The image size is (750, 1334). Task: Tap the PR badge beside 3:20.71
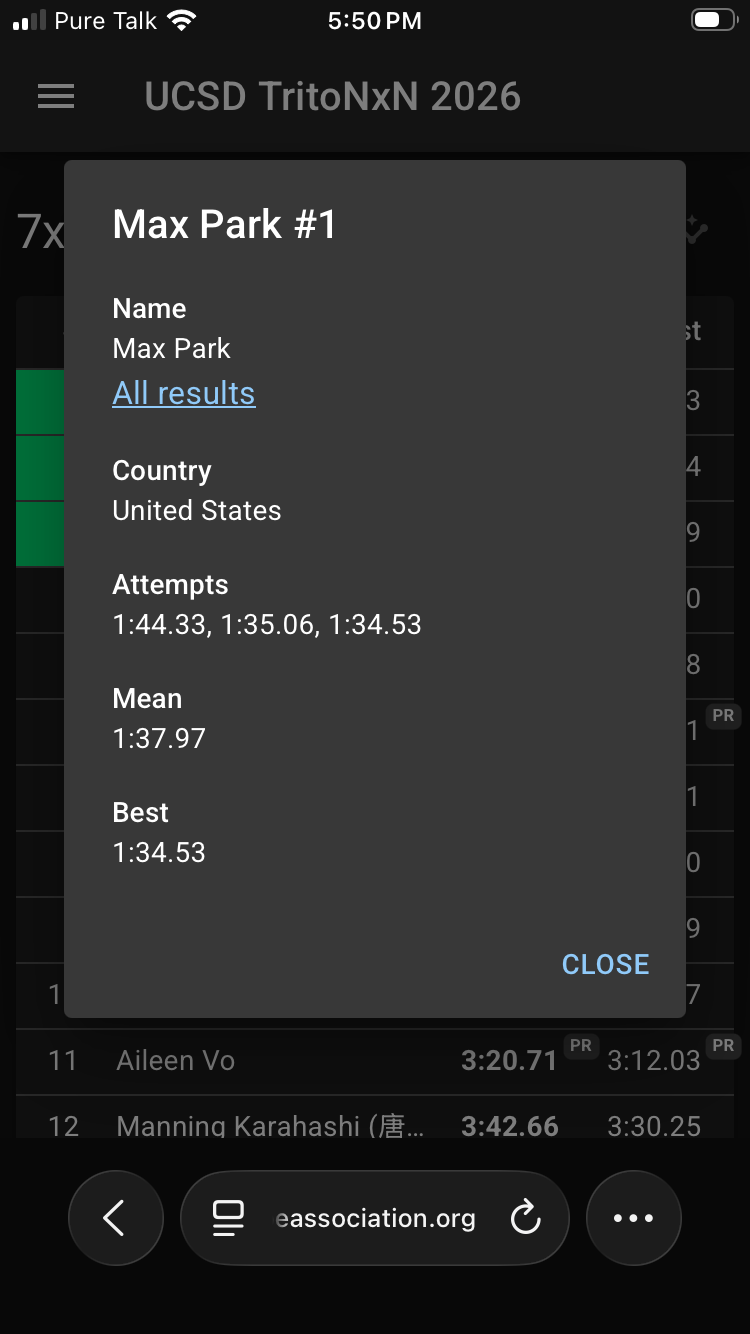580,1046
